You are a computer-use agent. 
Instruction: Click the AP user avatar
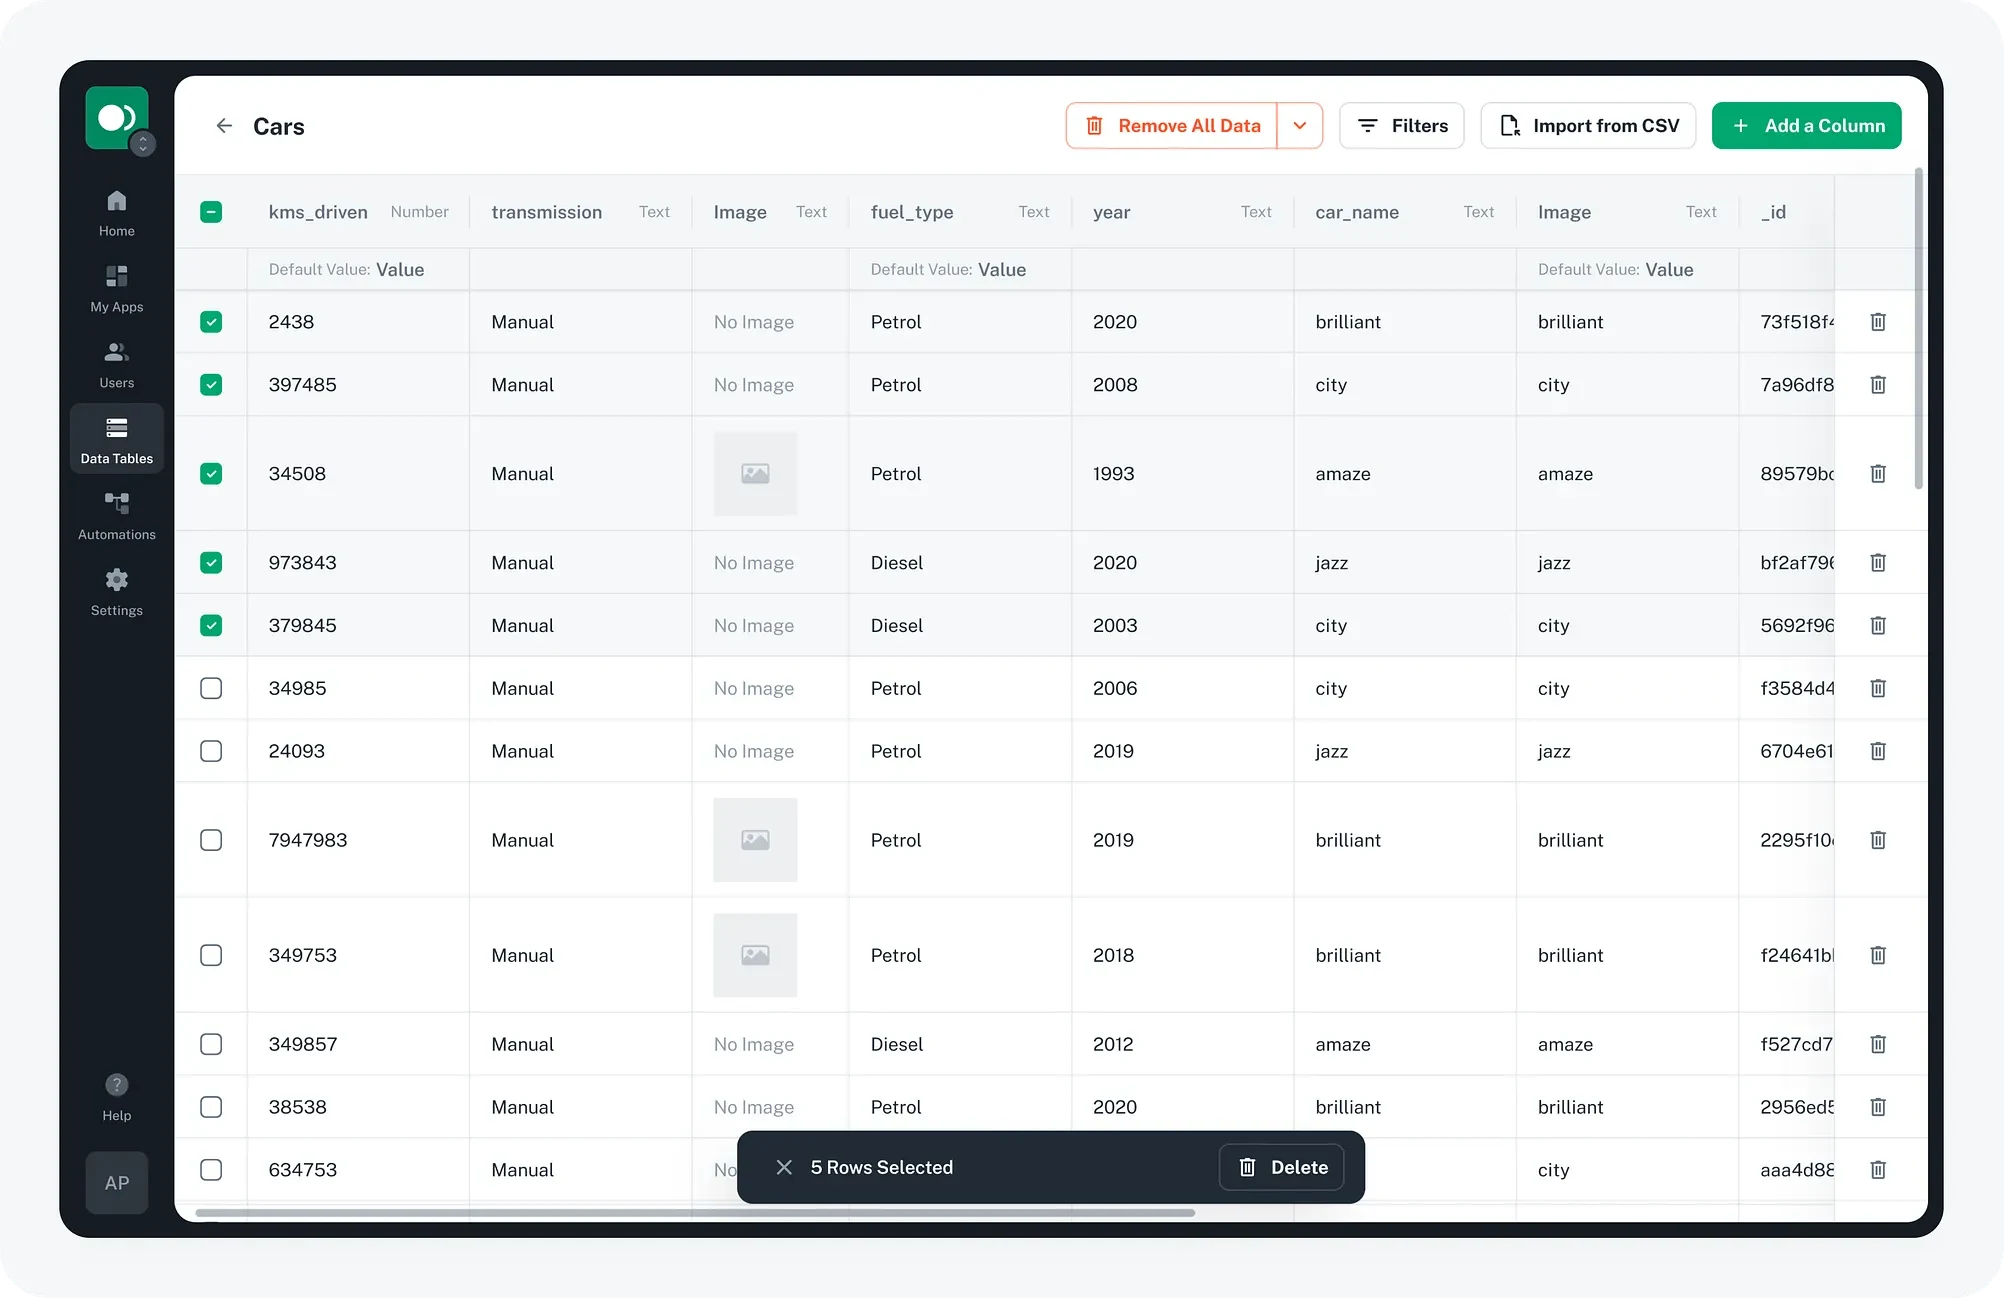tap(116, 1183)
